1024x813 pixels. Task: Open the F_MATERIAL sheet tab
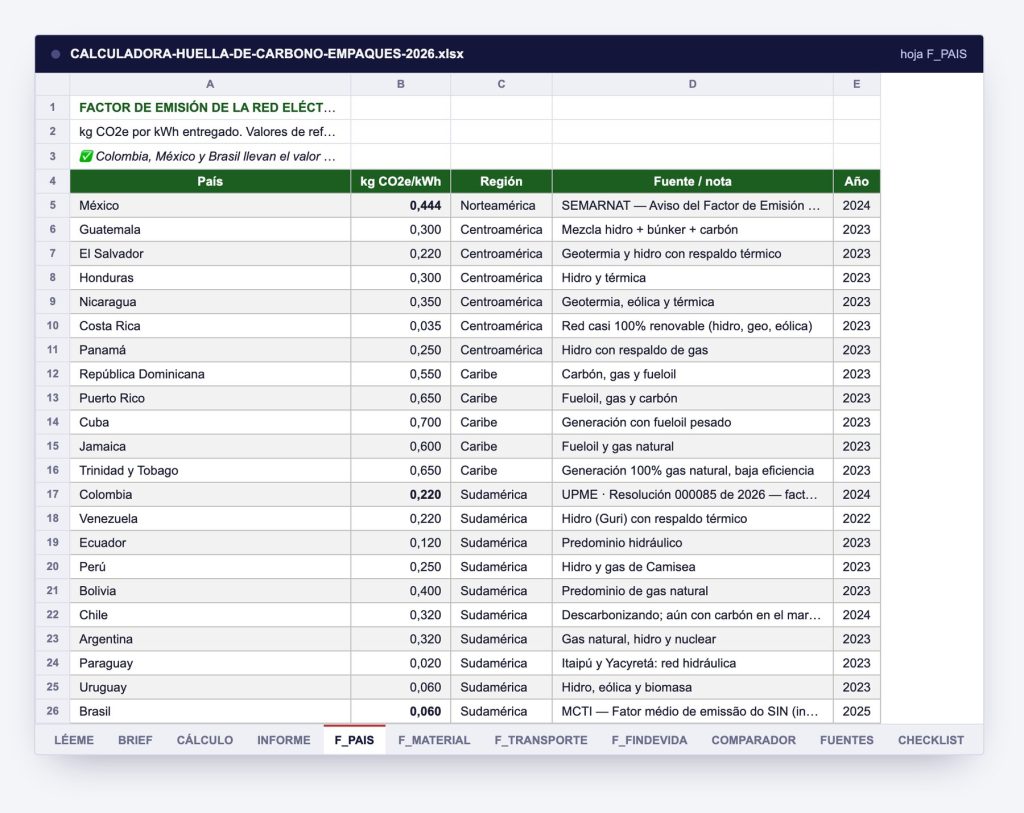(x=434, y=740)
